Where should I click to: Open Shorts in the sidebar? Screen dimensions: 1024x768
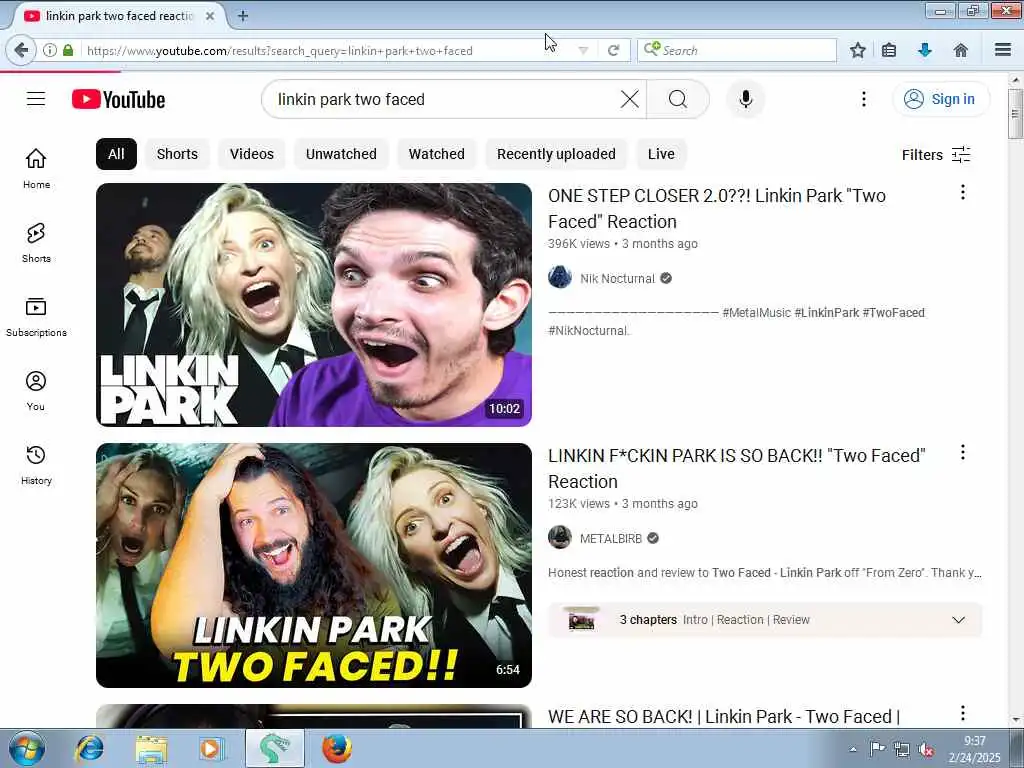point(36,242)
